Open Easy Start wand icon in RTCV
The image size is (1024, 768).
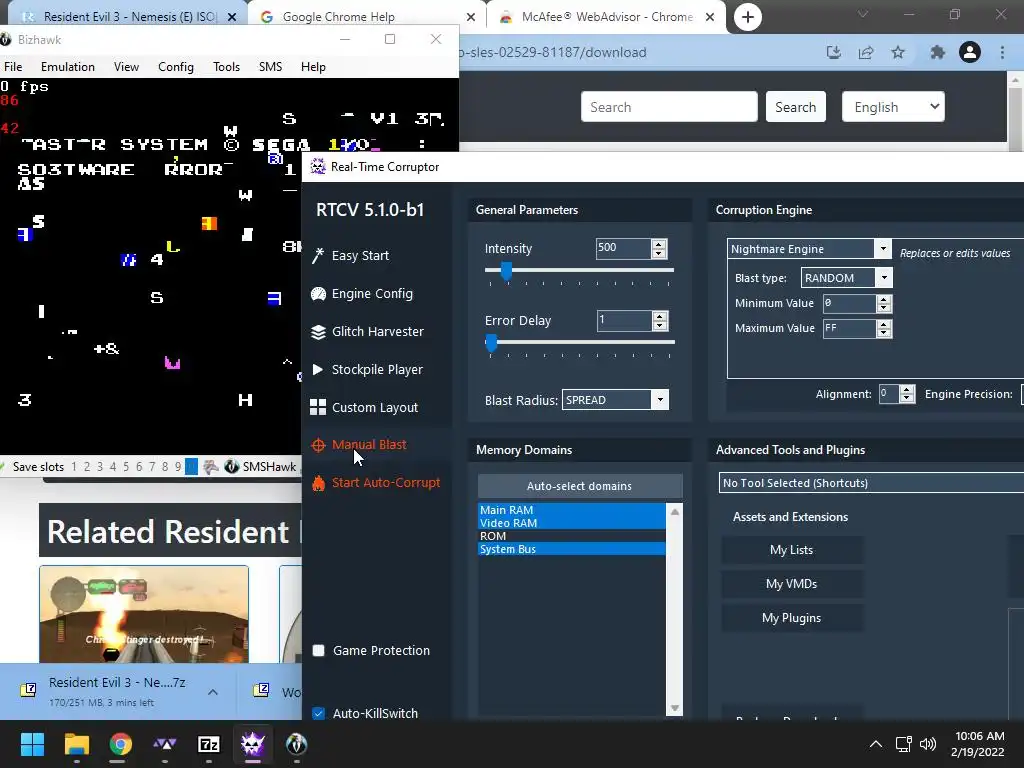[x=318, y=255]
